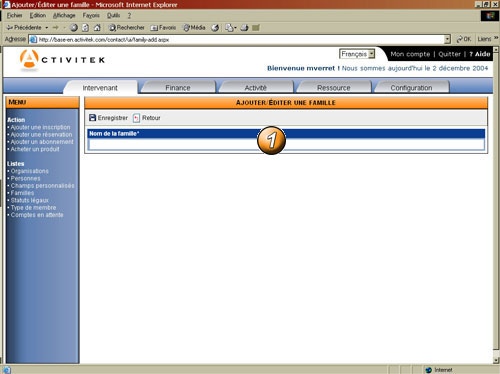Screen dimensions: 500x374
Task: Click the Rechercher search toolbar button
Action: point(127,28)
